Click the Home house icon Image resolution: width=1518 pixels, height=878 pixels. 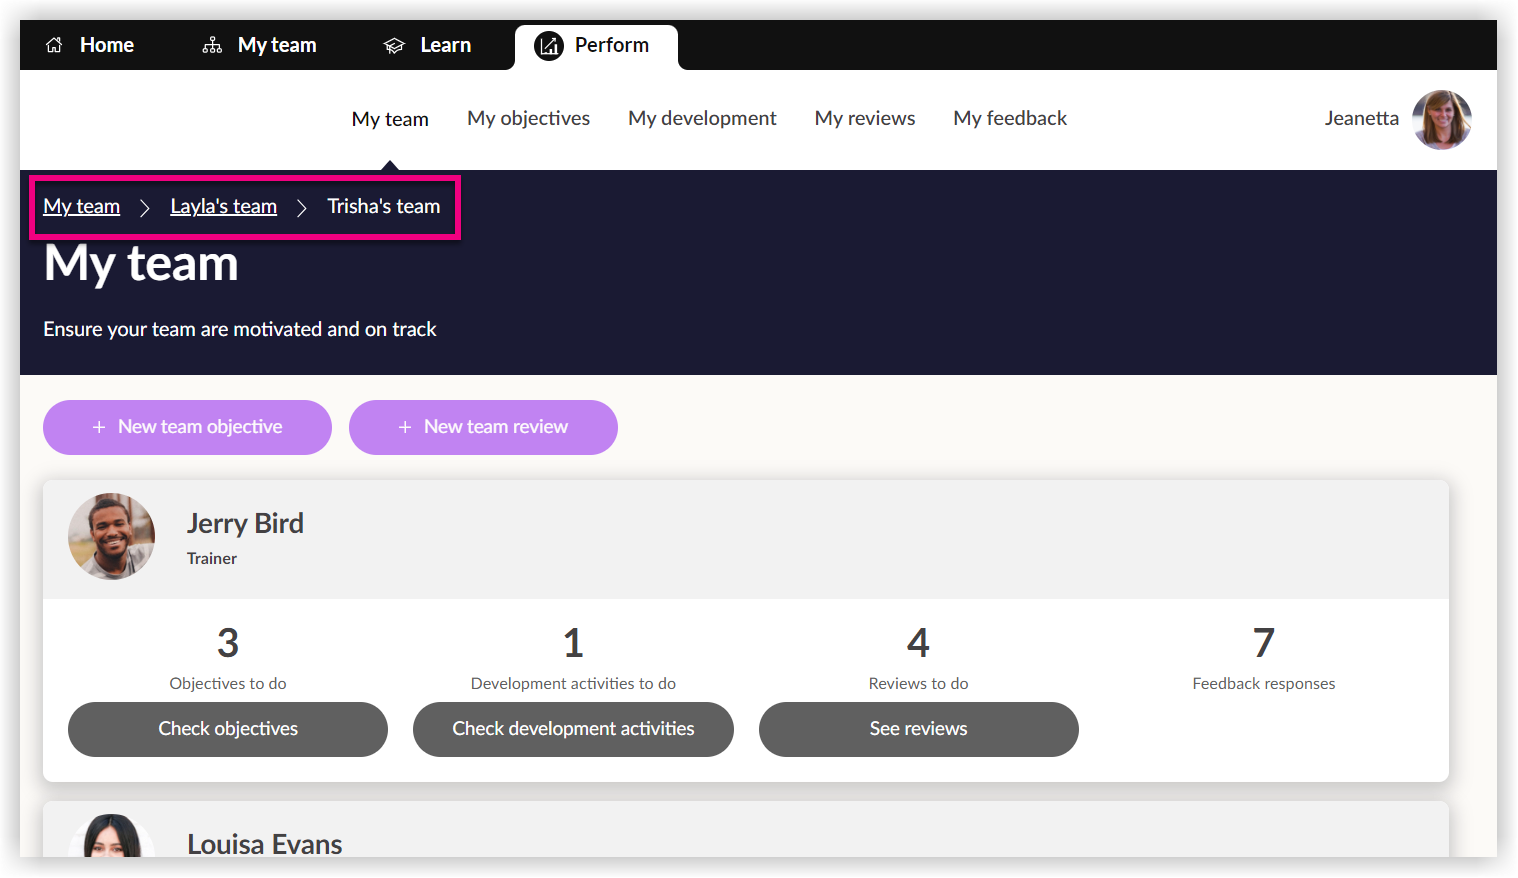(55, 45)
